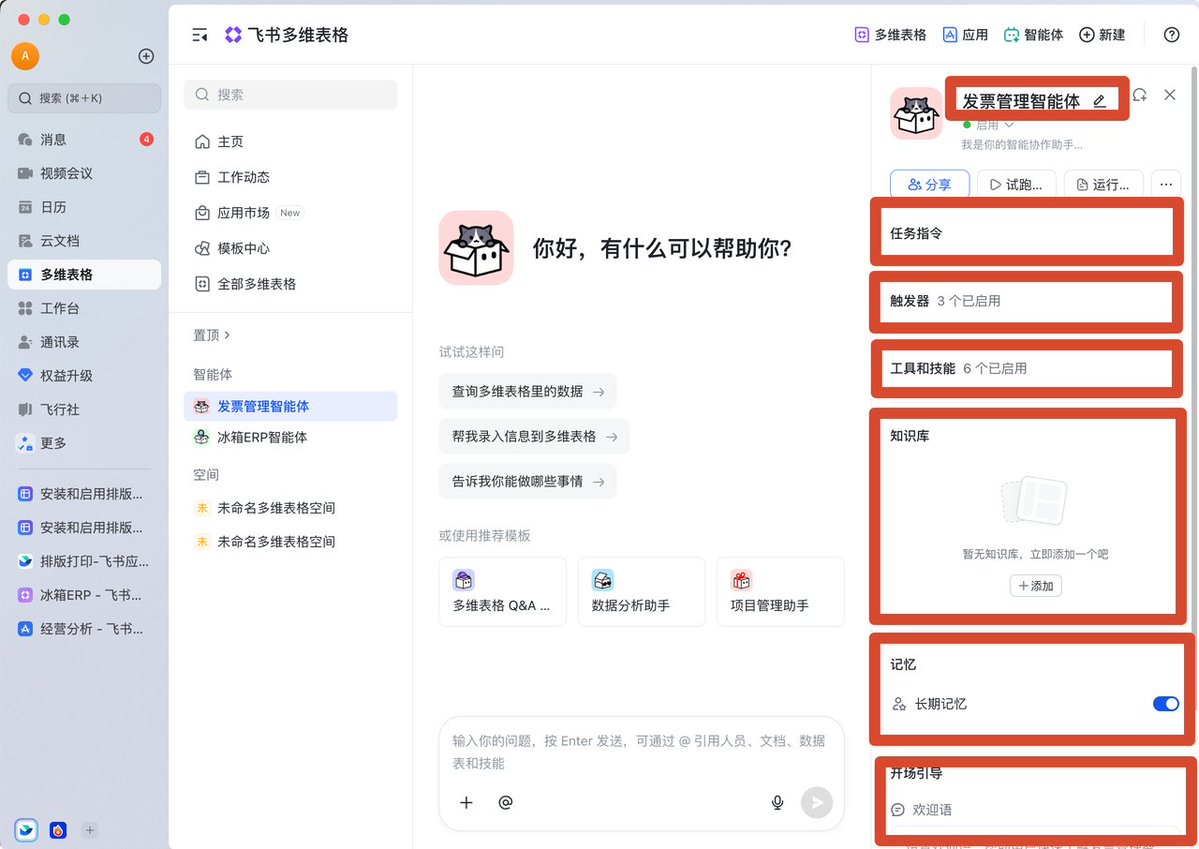
Task: Open 工作动态 in navigation
Action: 291,177
